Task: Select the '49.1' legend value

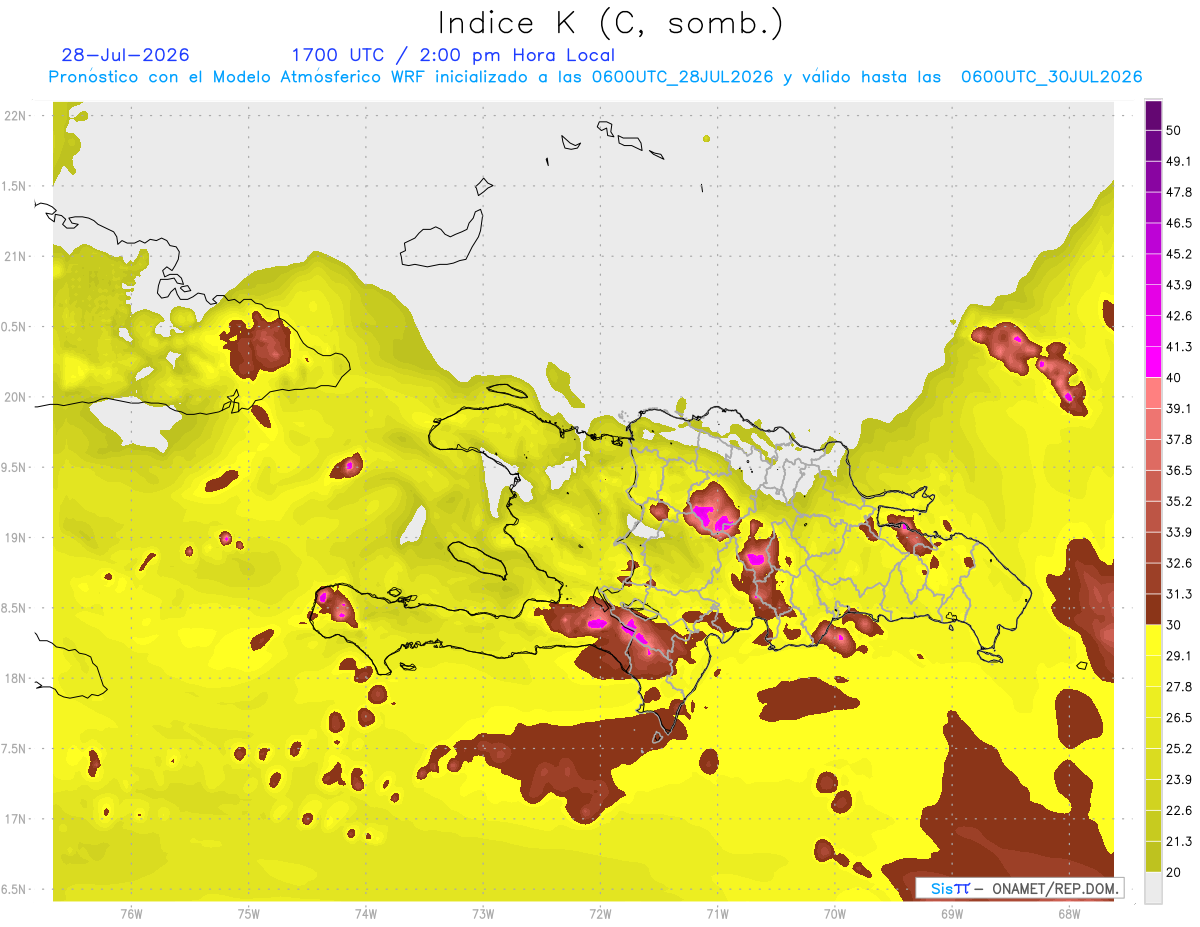Action: [1179, 161]
